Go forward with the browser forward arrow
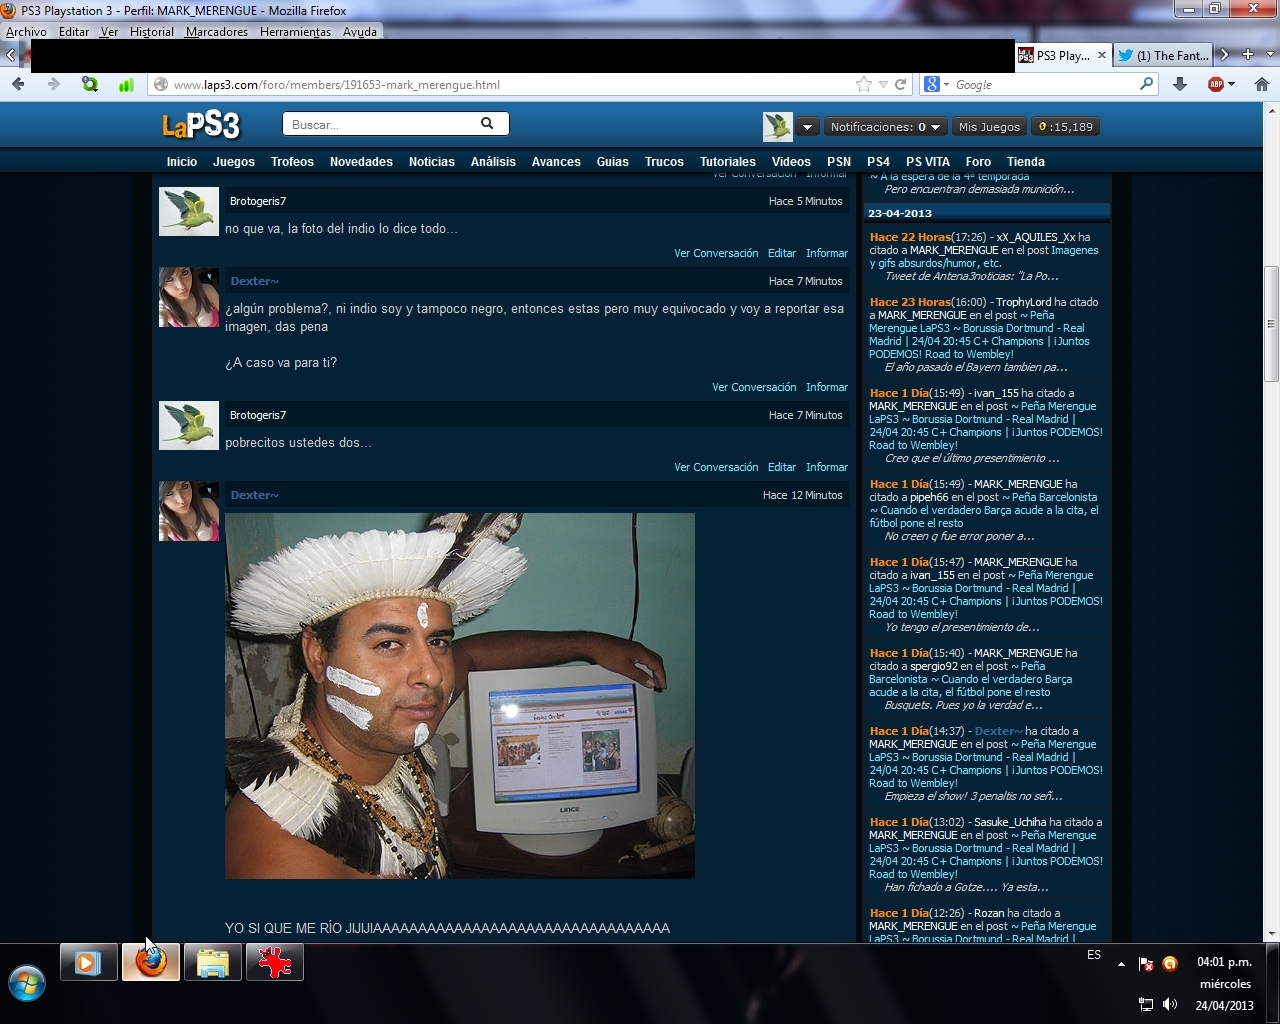 pyautogui.click(x=54, y=85)
